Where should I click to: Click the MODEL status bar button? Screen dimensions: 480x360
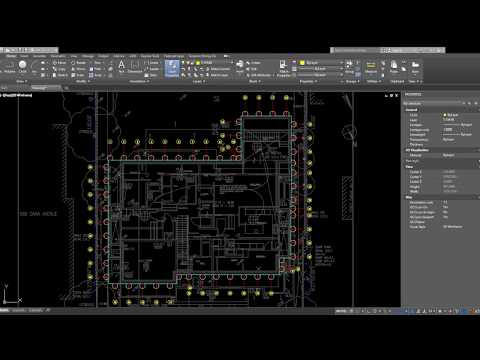pyautogui.click(x=341, y=311)
